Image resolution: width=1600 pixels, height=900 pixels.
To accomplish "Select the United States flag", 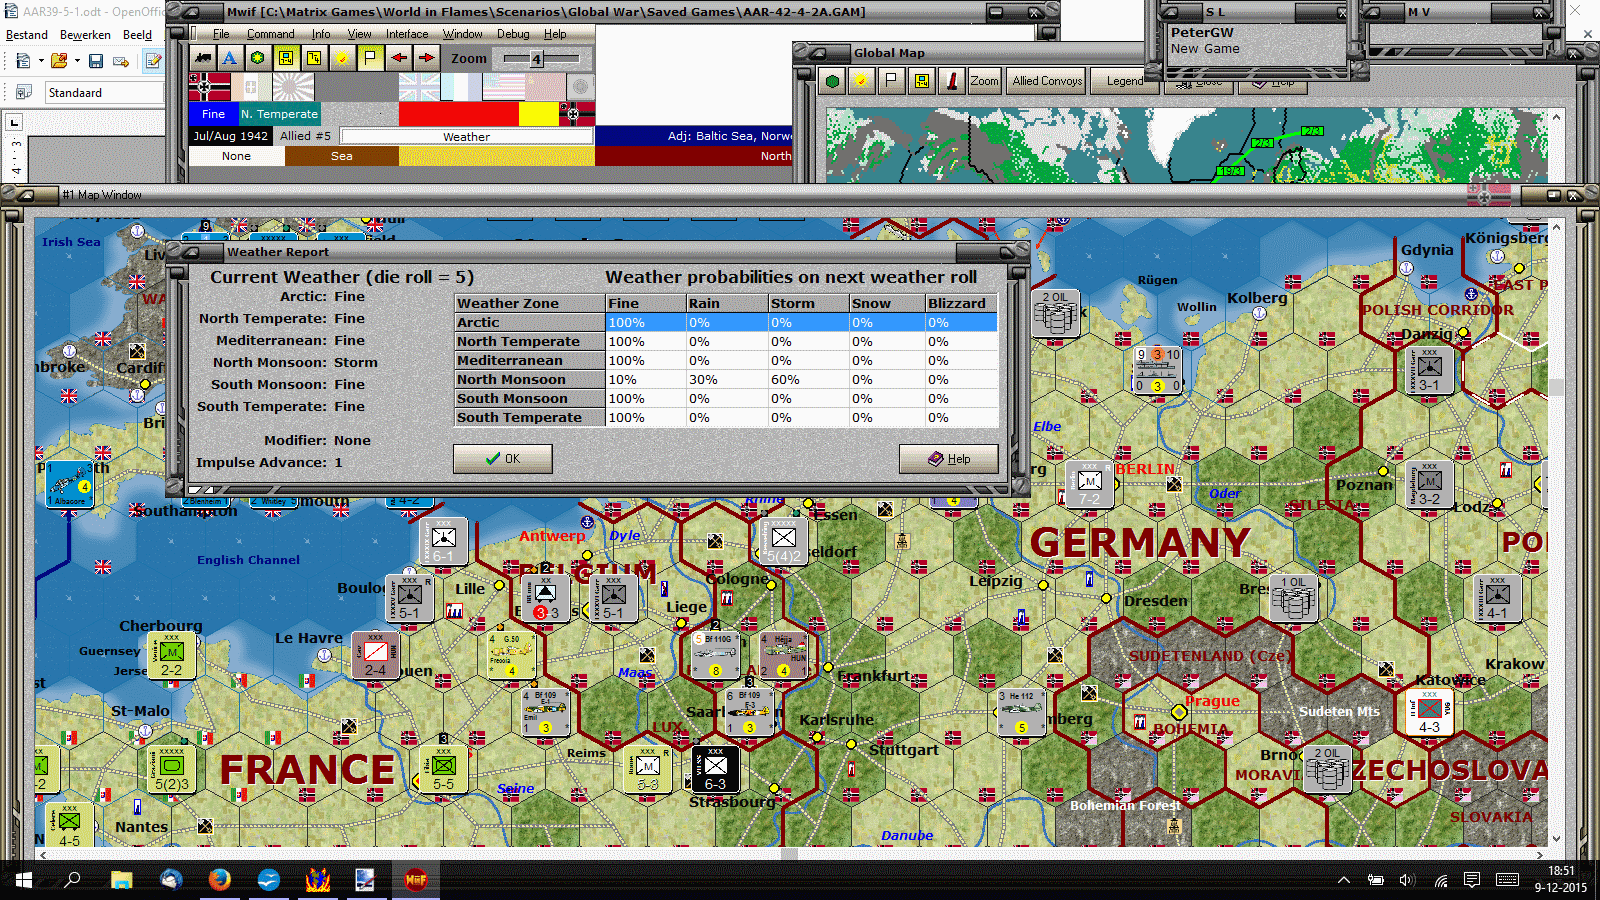I will tap(503, 87).
